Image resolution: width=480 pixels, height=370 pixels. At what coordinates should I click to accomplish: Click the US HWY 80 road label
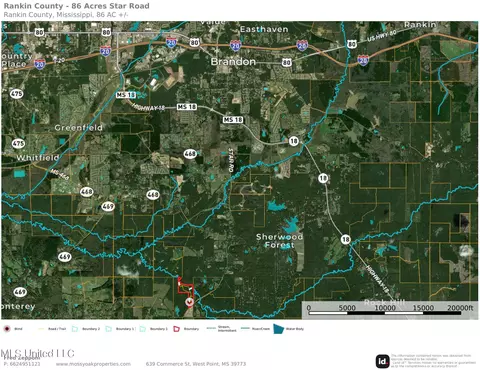point(382,36)
